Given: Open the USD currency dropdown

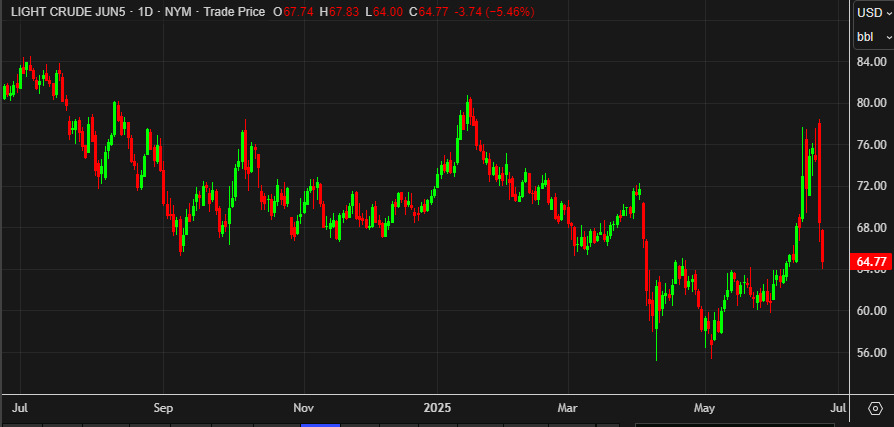Looking at the screenshot, I should pos(873,13).
